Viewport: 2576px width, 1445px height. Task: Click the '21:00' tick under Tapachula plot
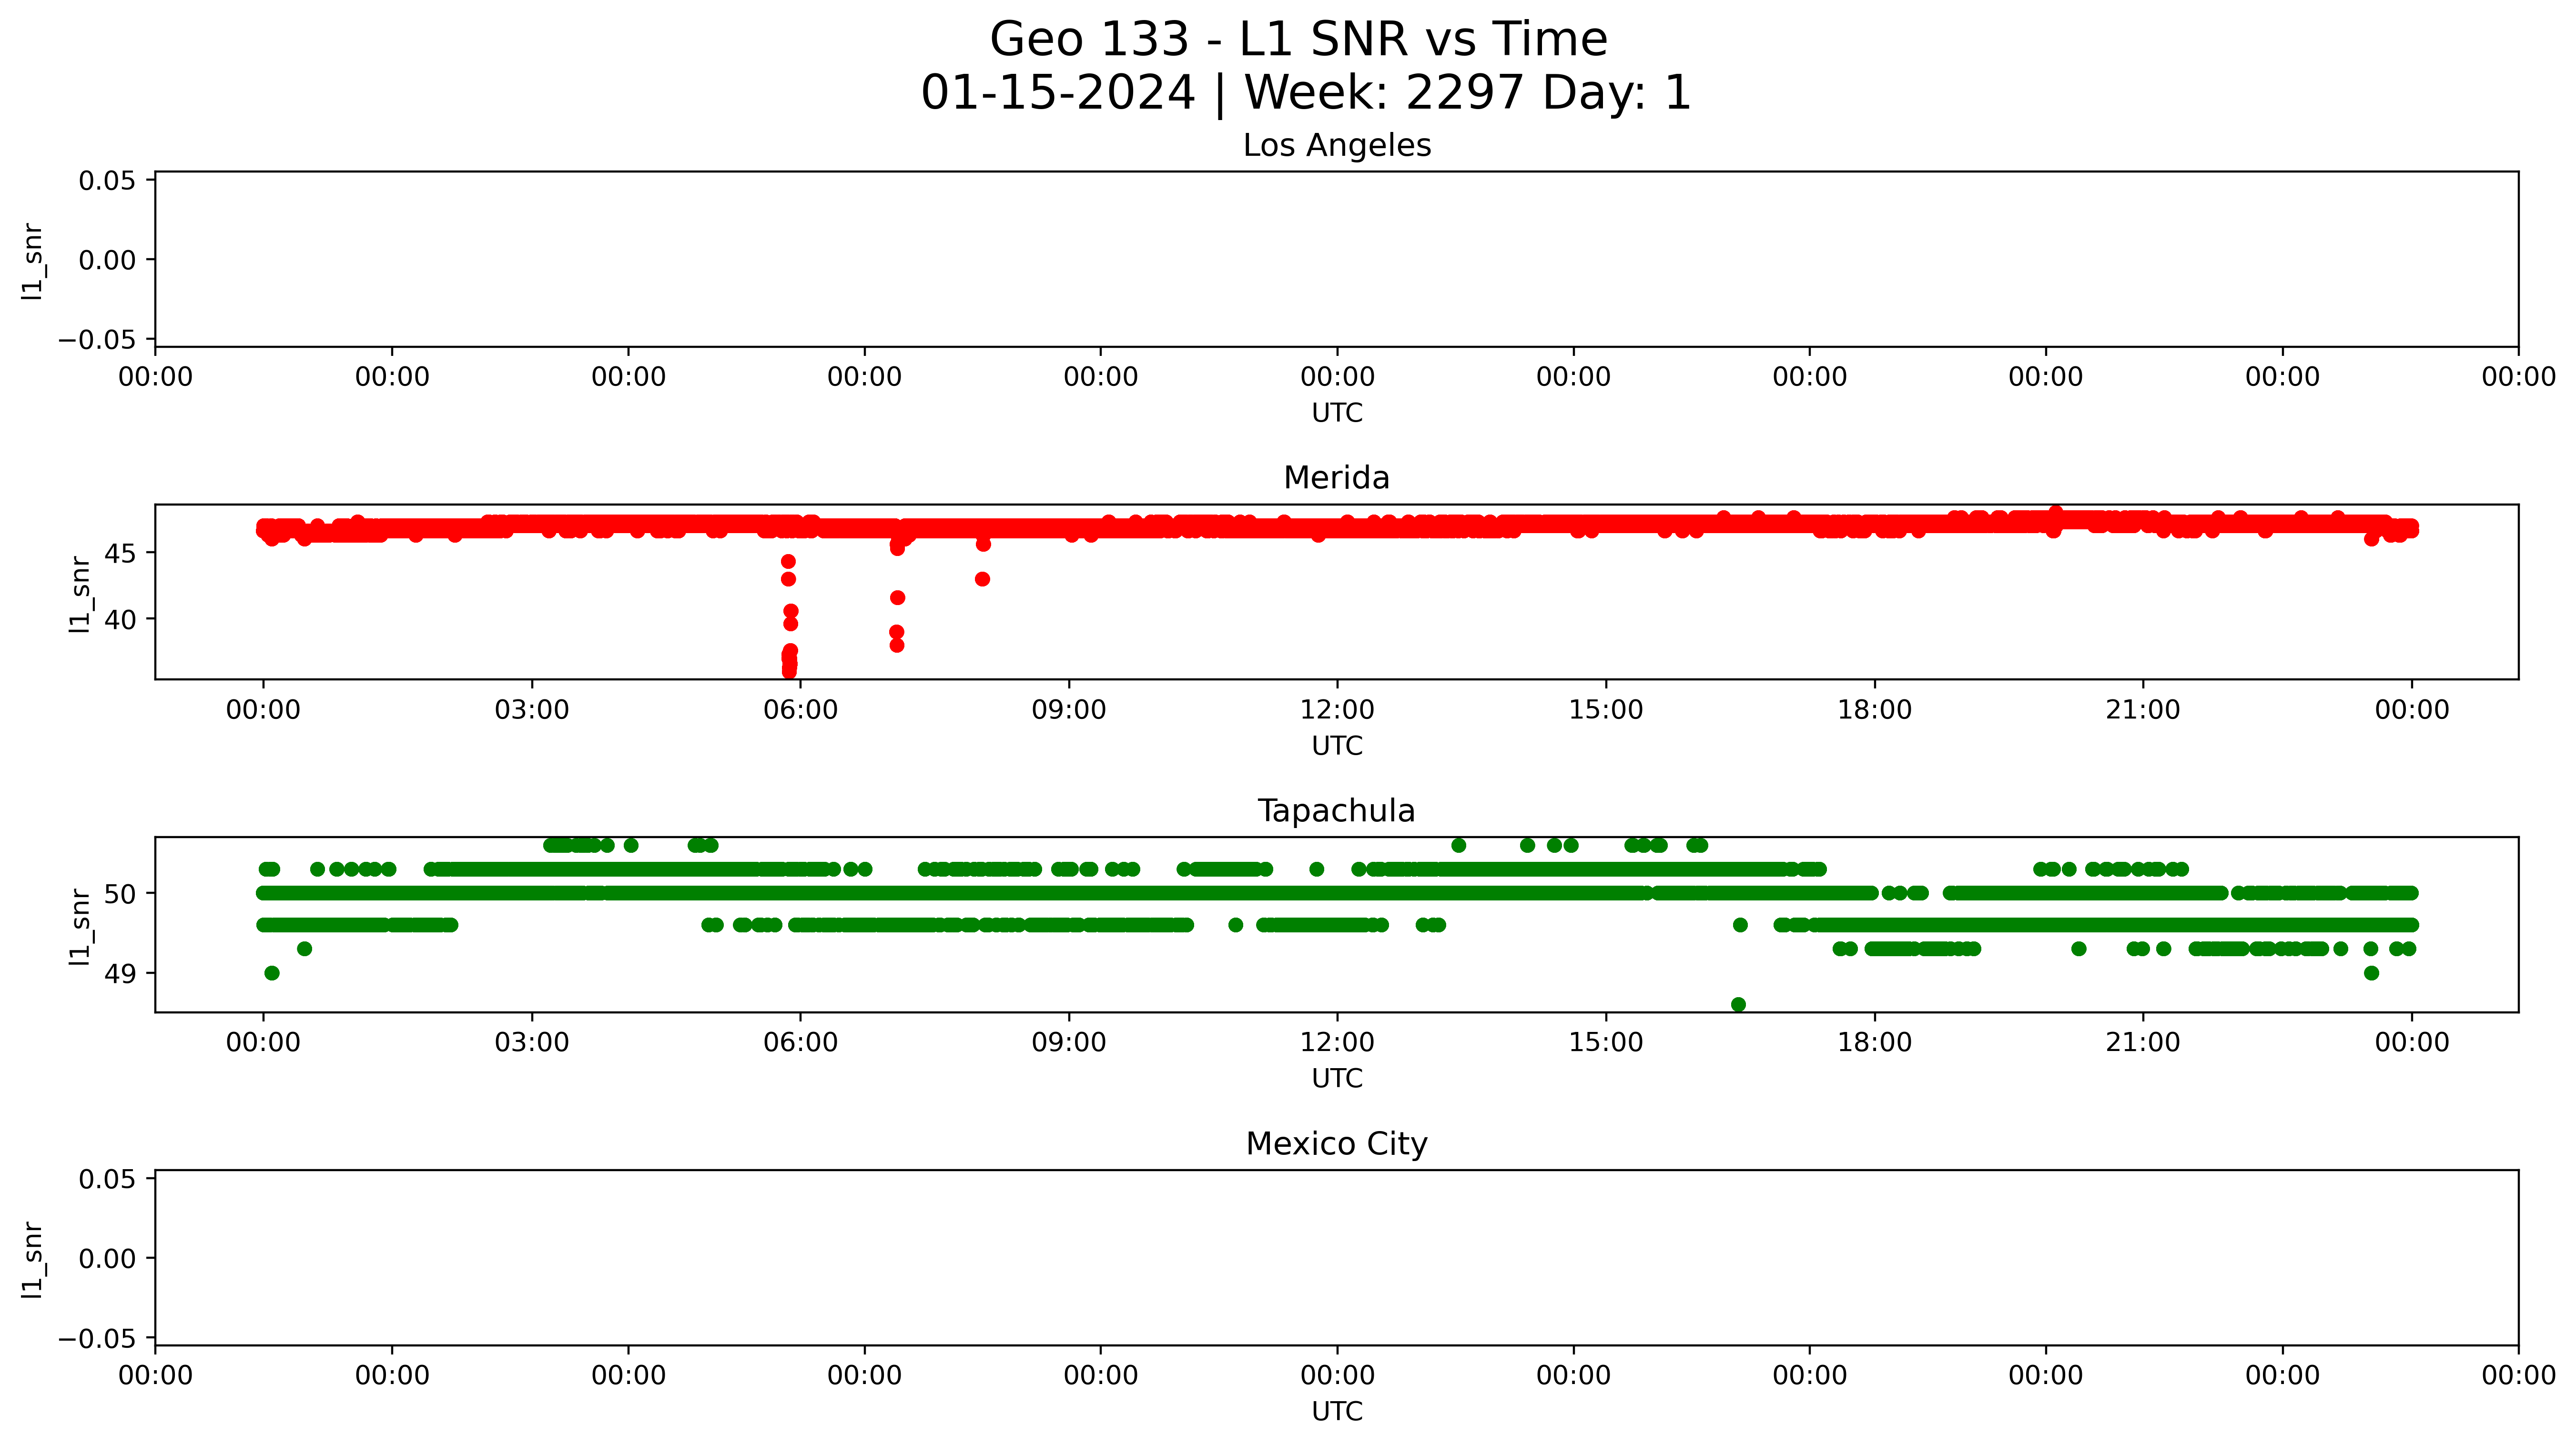2143,1043
